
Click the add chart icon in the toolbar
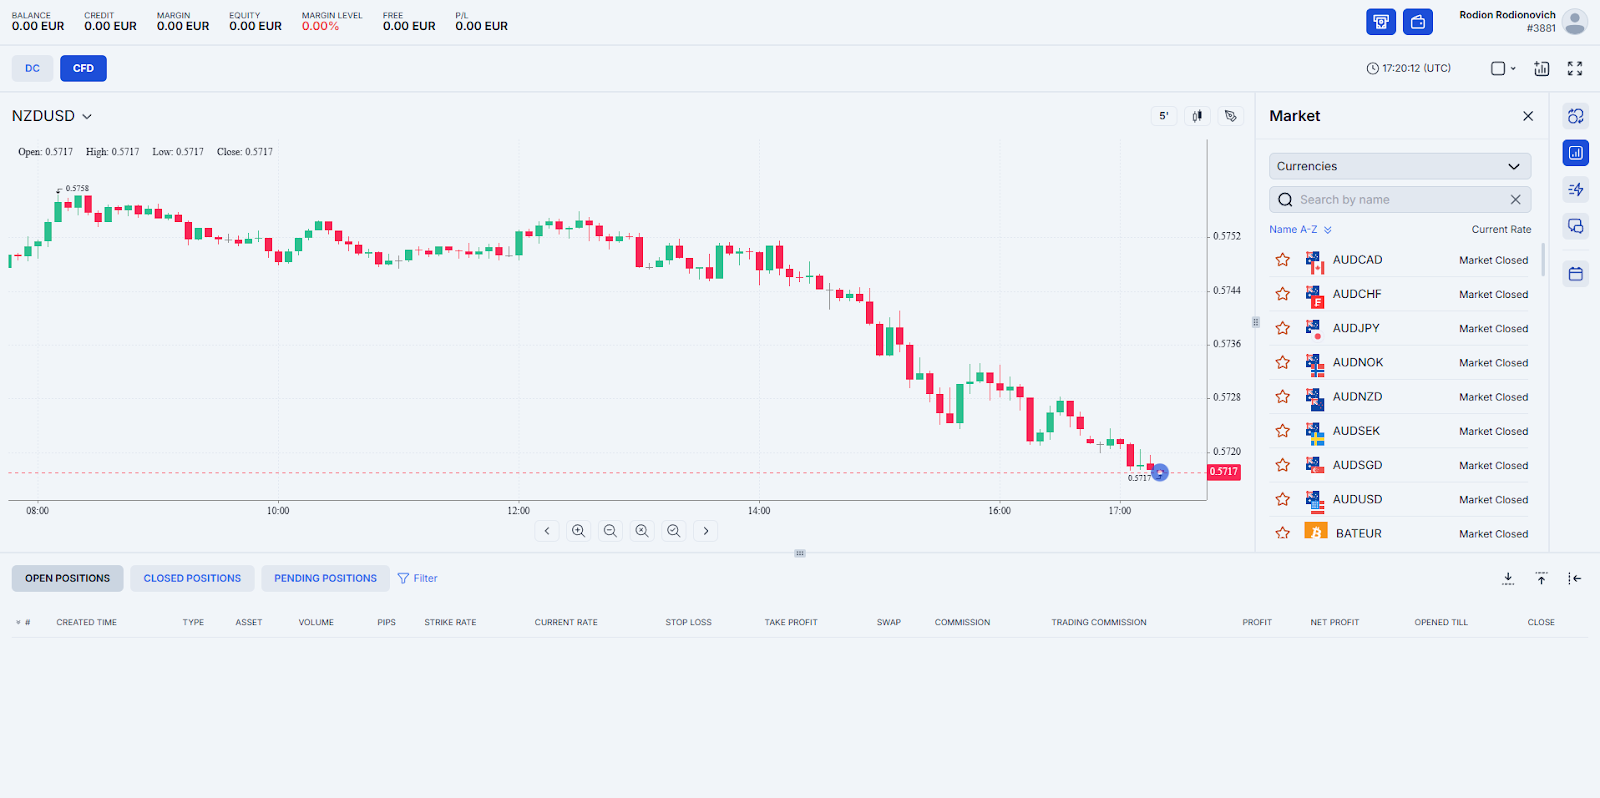tap(1542, 68)
